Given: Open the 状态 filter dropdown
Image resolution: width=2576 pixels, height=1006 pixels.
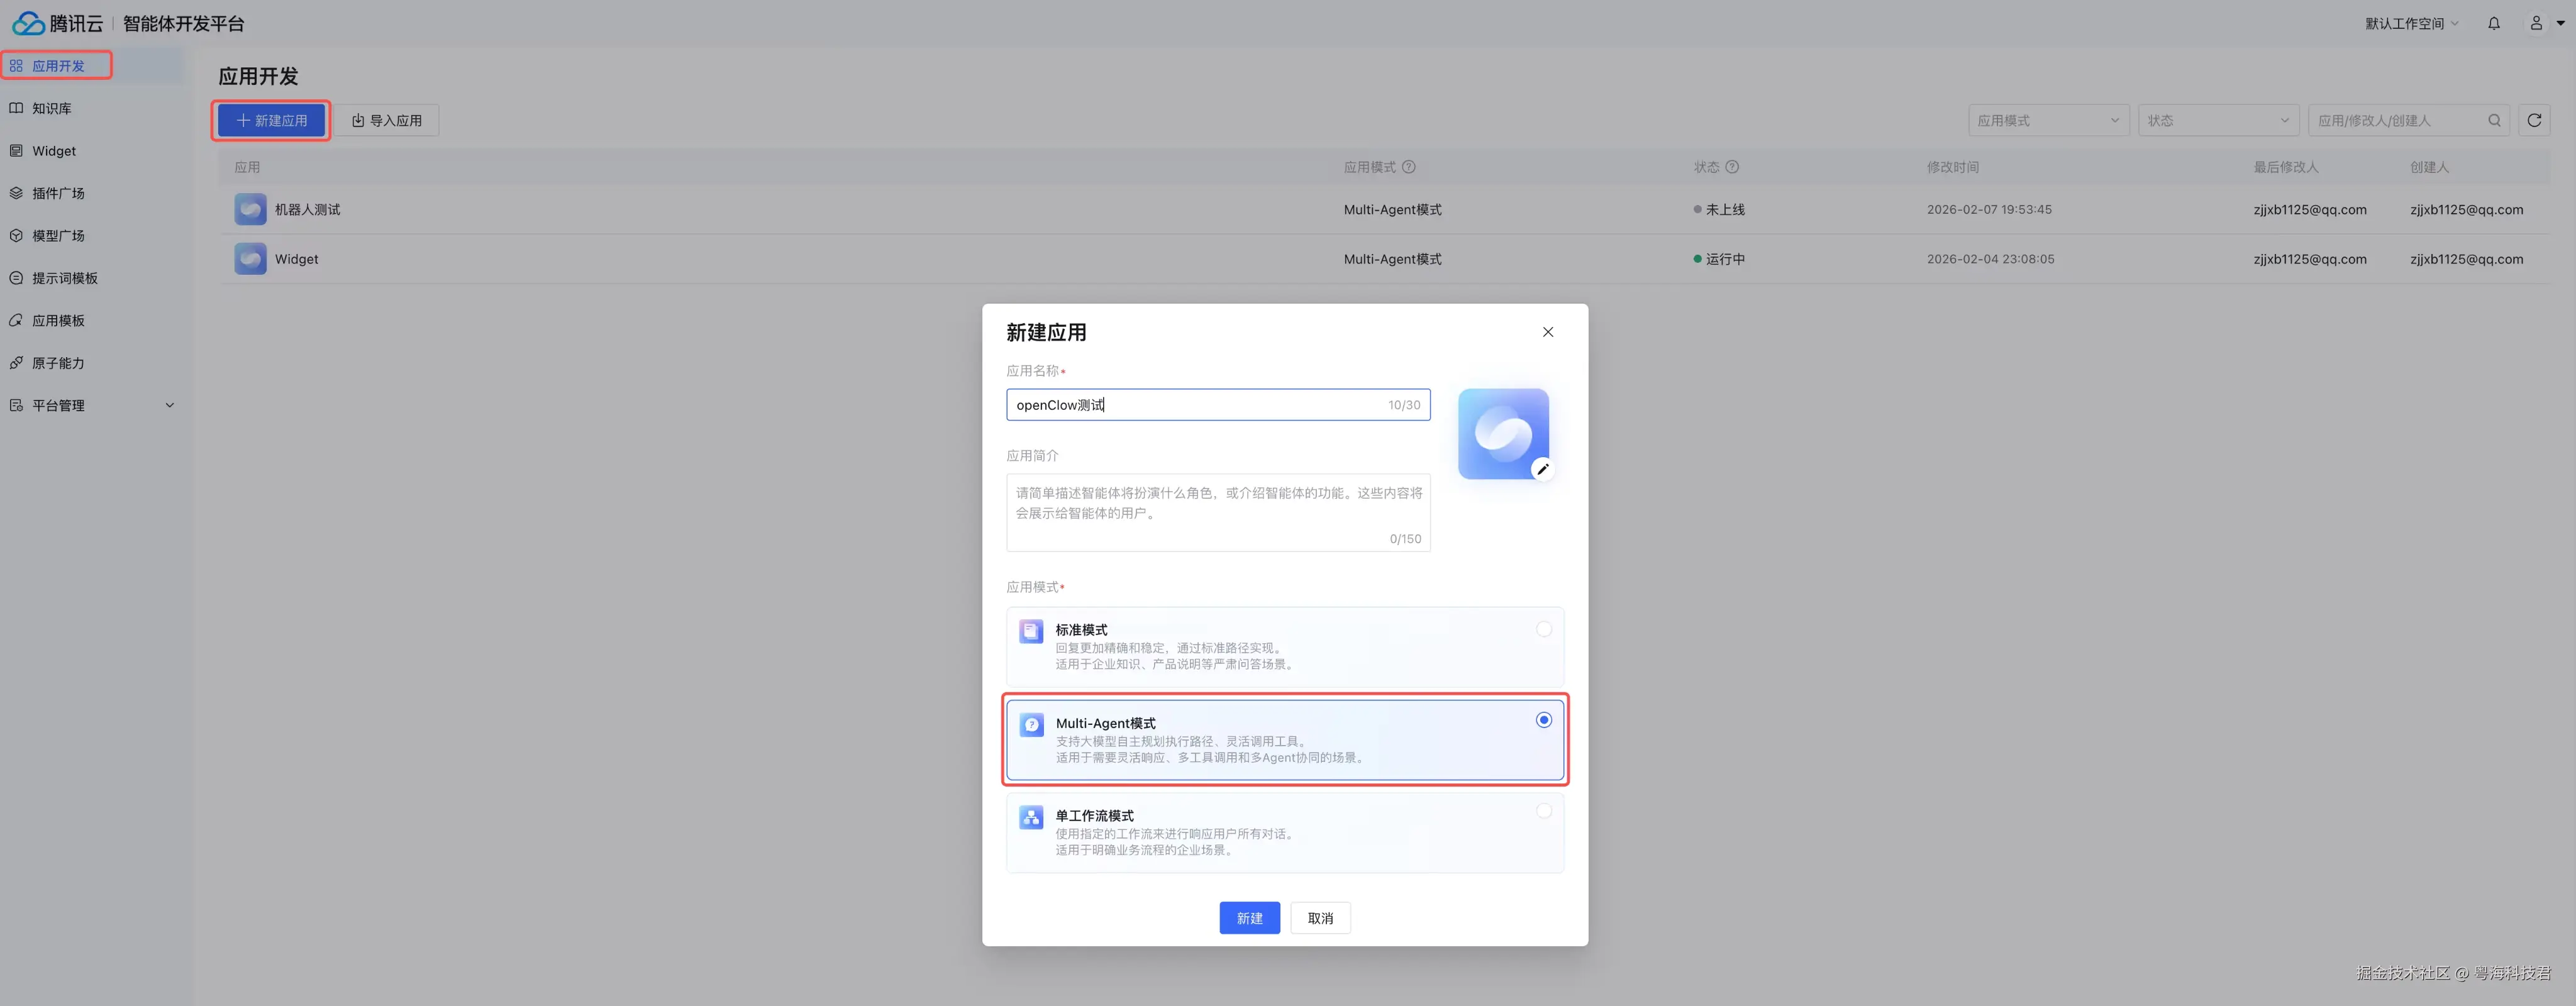Looking at the screenshot, I should [2218, 120].
